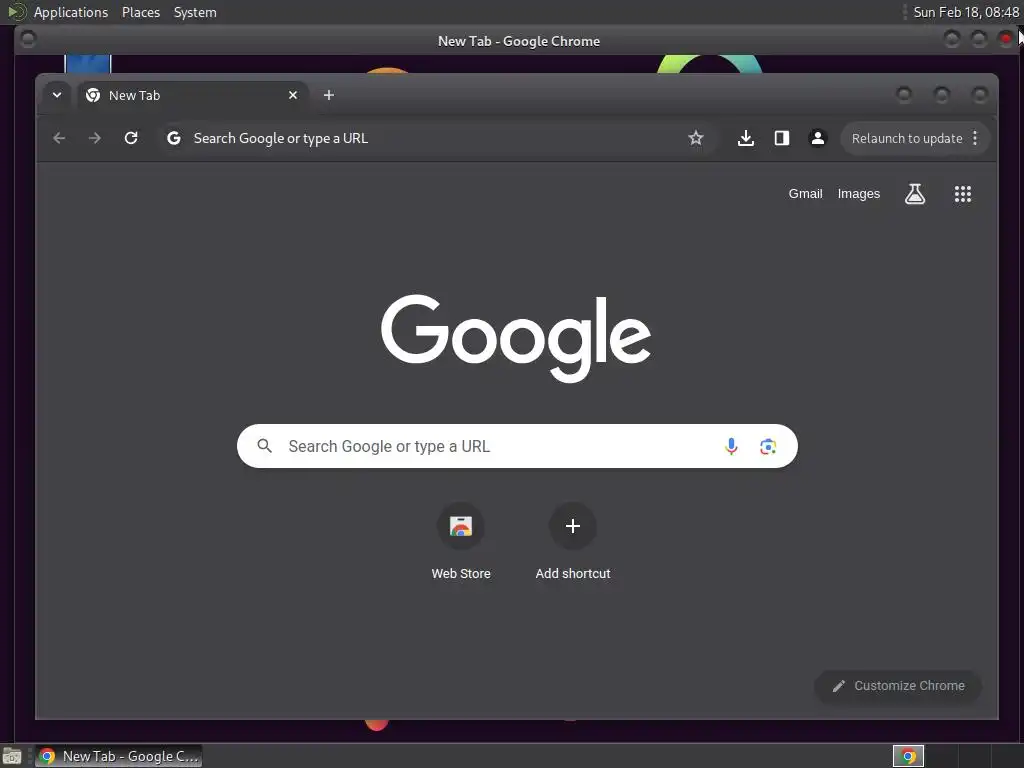This screenshot has height=768, width=1024.
Task: Click the Chrome favicon on New Tab
Action: tap(93, 95)
